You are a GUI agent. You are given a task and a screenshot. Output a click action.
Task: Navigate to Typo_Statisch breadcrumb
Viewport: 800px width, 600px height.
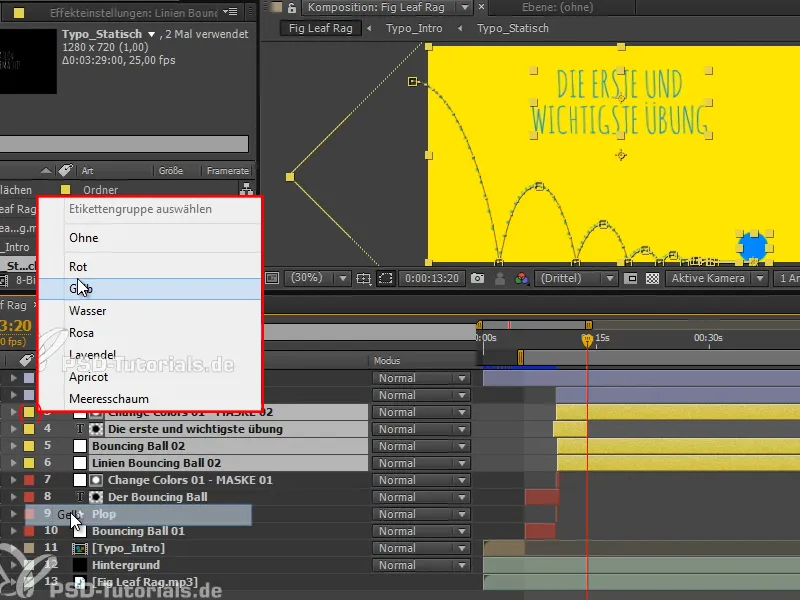click(x=513, y=28)
